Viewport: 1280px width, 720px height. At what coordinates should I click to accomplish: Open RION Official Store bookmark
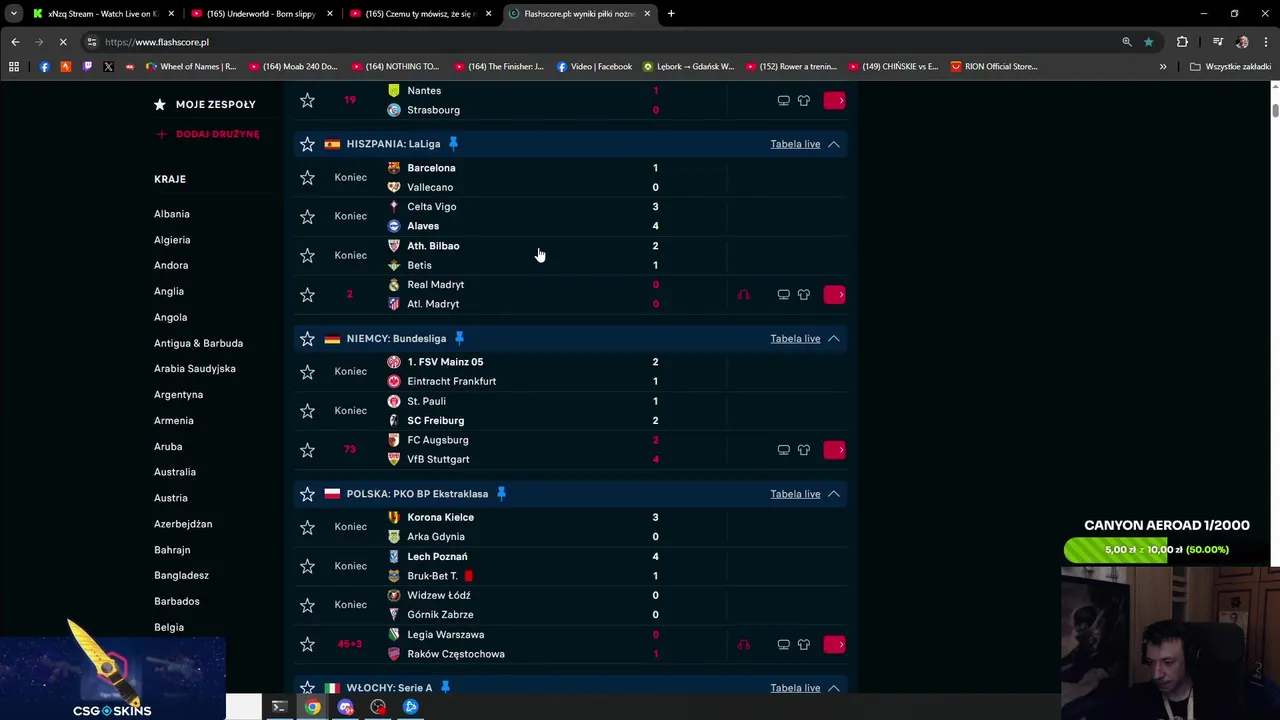point(994,67)
